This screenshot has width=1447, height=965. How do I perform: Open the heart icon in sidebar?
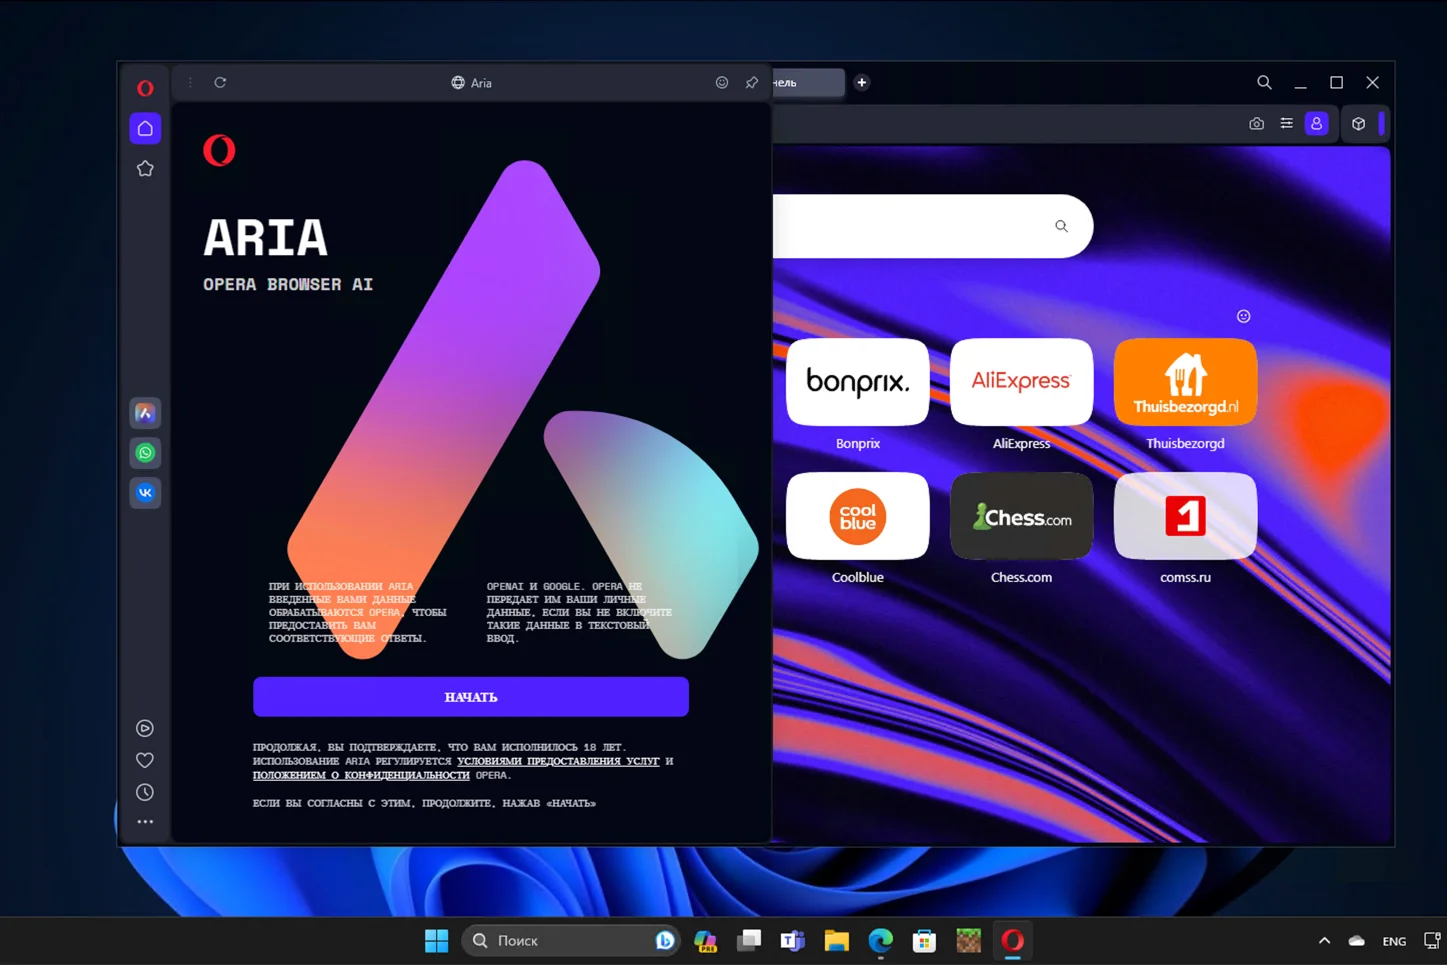click(145, 760)
